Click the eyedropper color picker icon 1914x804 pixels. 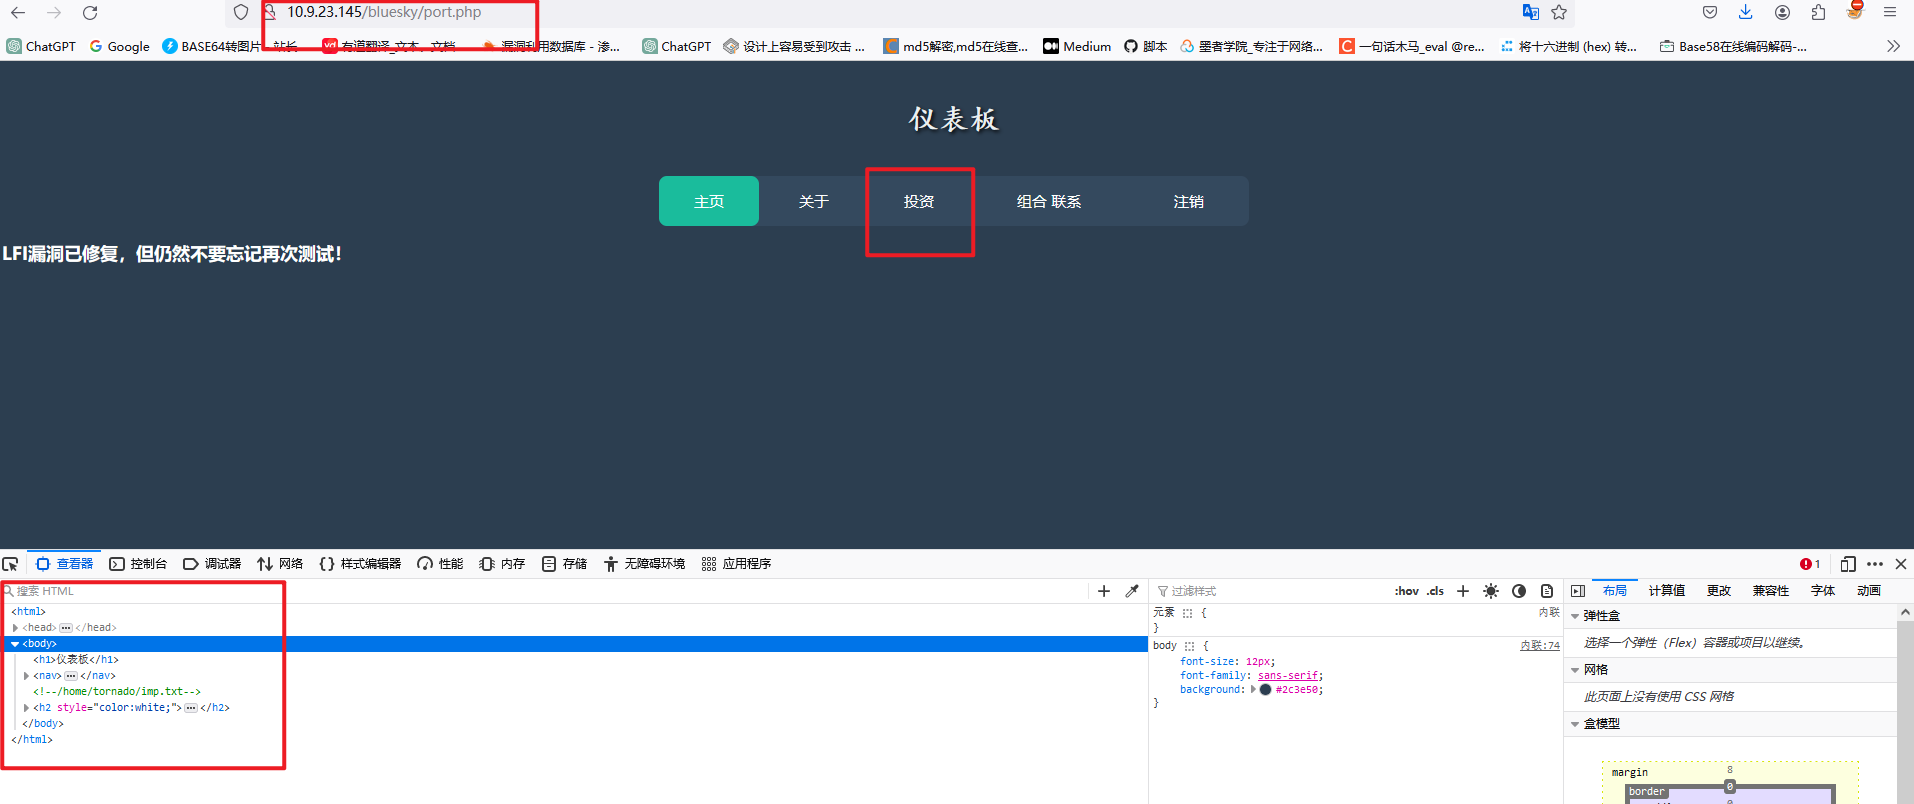(1132, 591)
